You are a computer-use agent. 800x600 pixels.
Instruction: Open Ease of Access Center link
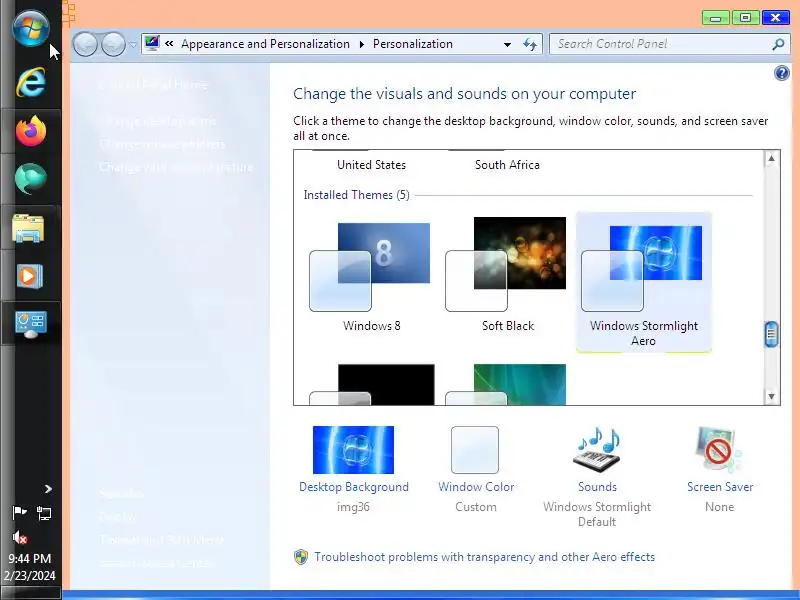157,563
